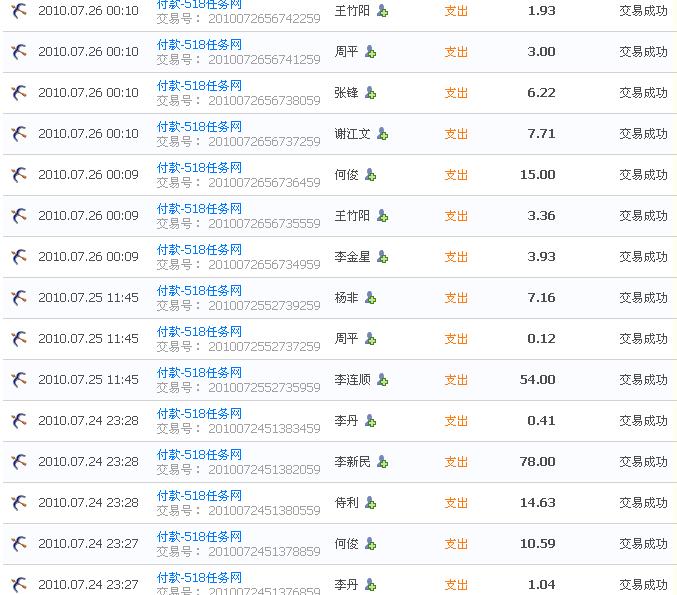Click add-contact icon next to 谢江文
This screenshot has height=595, width=677.
[x=382, y=134]
